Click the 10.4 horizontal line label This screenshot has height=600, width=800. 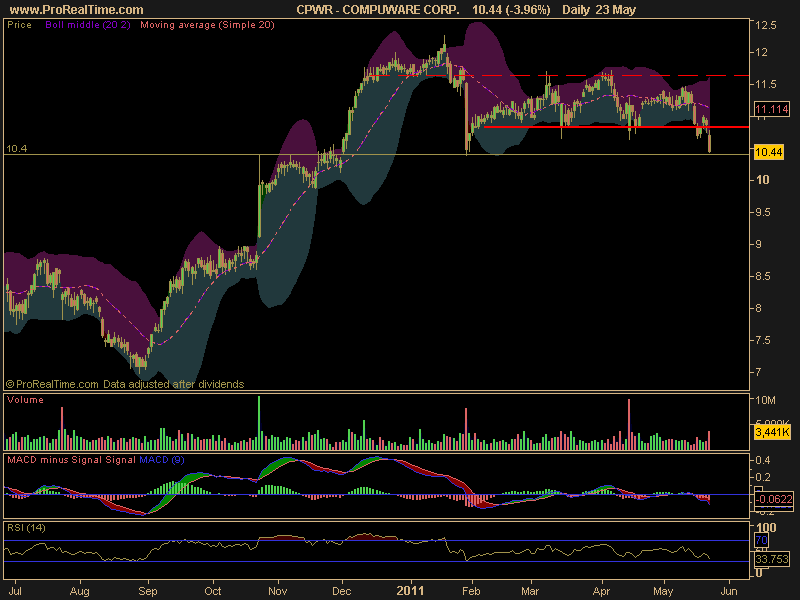16,148
